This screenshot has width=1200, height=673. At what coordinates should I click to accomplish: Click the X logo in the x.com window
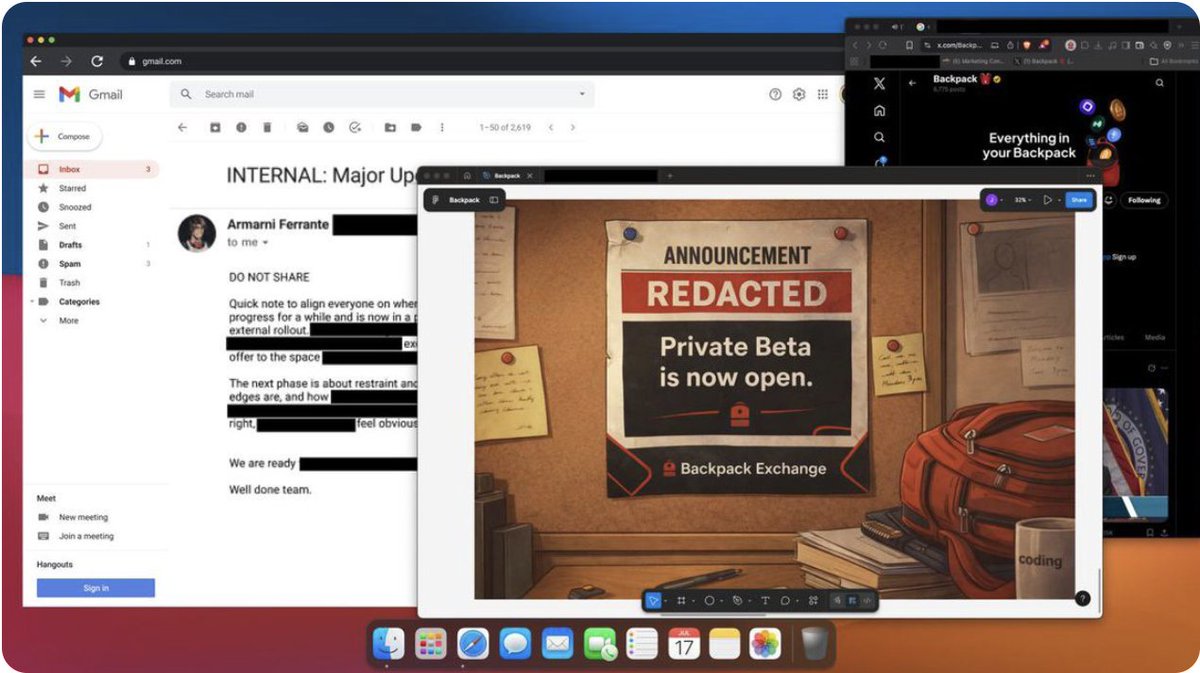(x=879, y=84)
